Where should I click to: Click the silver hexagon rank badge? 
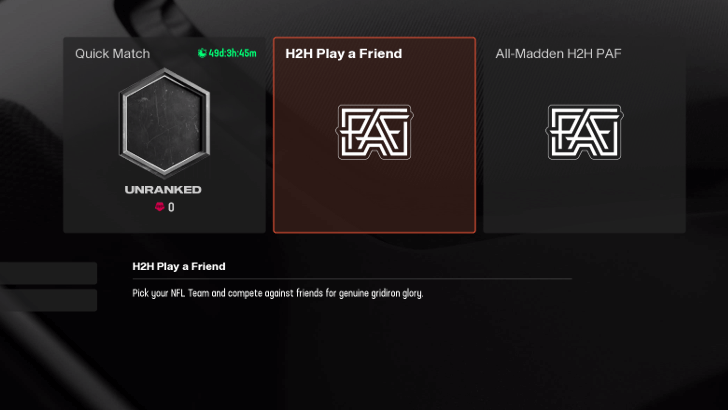pos(165,123)
